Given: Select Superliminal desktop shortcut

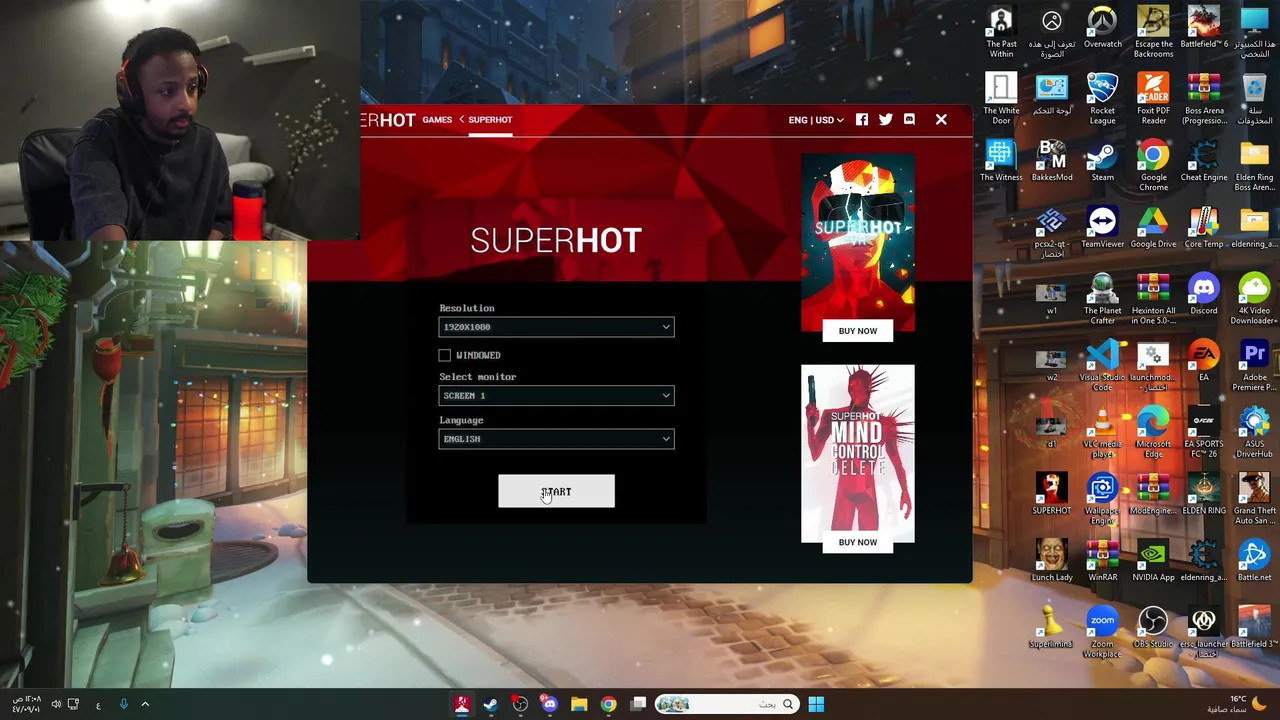Looking at the screenshot, I should click(1052, 628).
